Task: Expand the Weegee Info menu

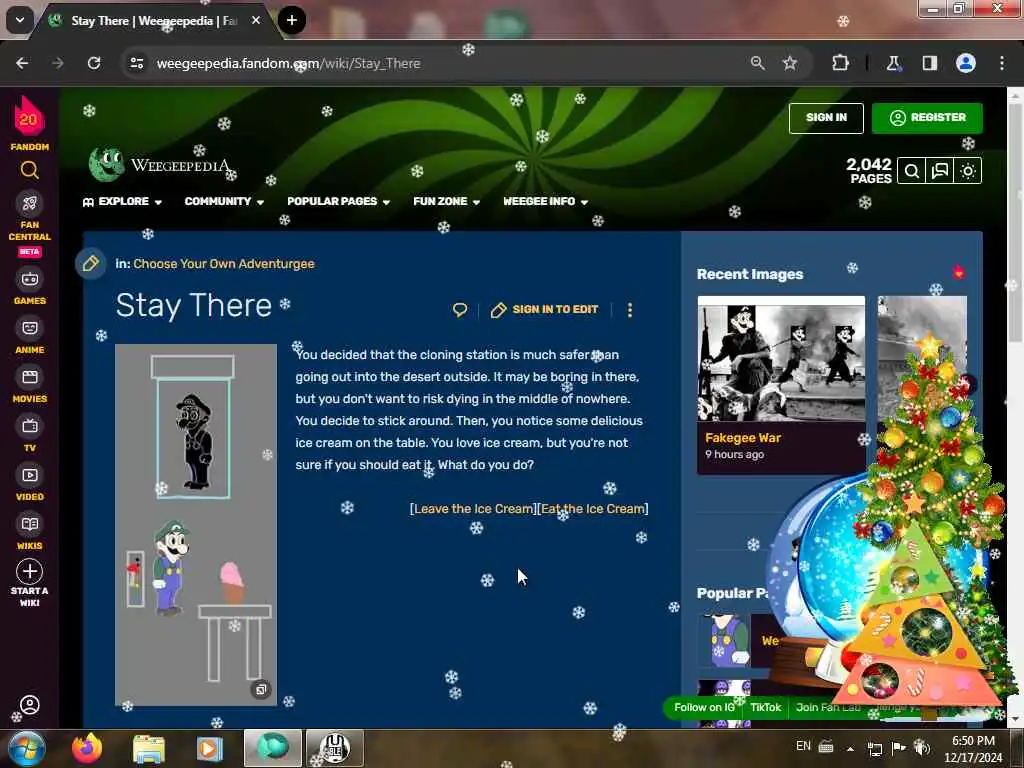Action: pyautogui.click(x=545, y=202)
